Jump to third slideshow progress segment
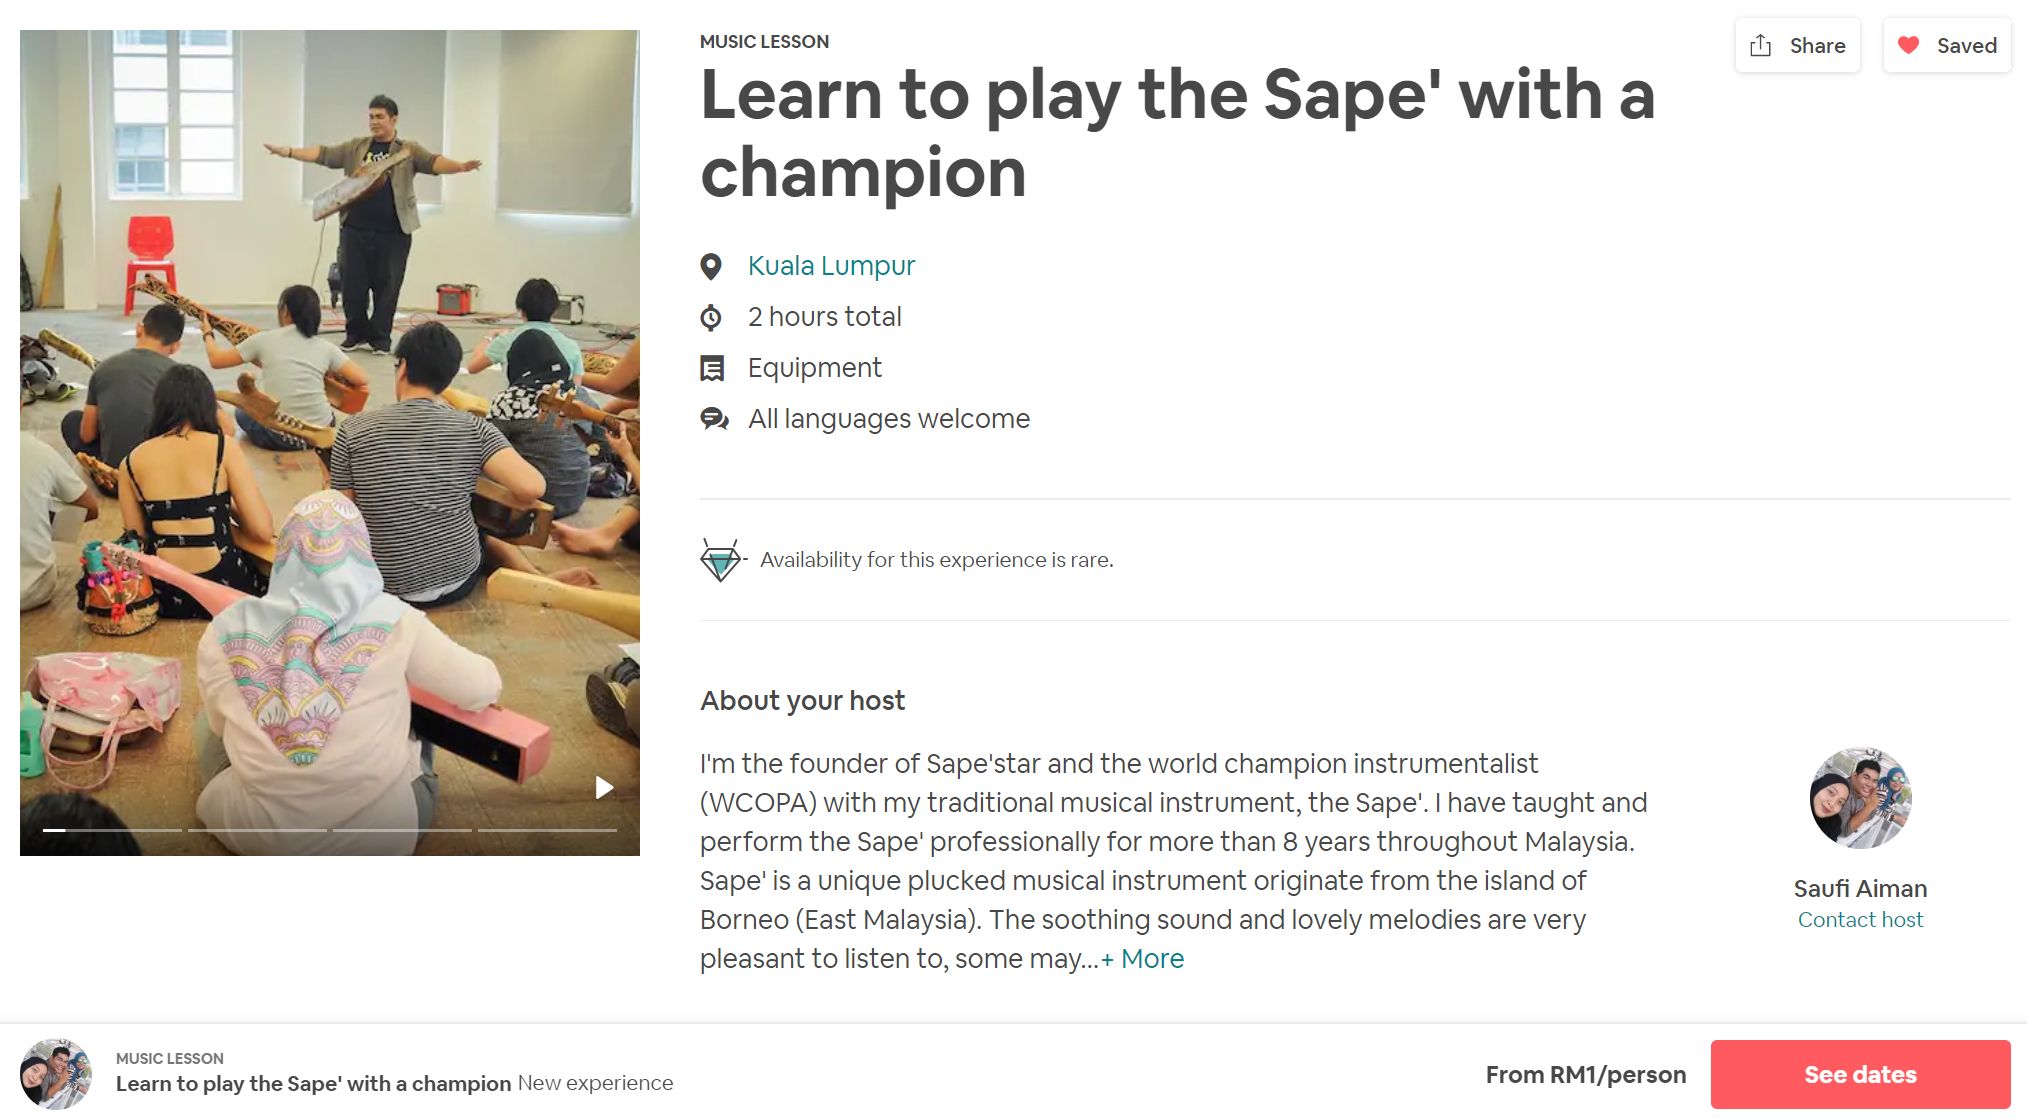 (402, 830)
